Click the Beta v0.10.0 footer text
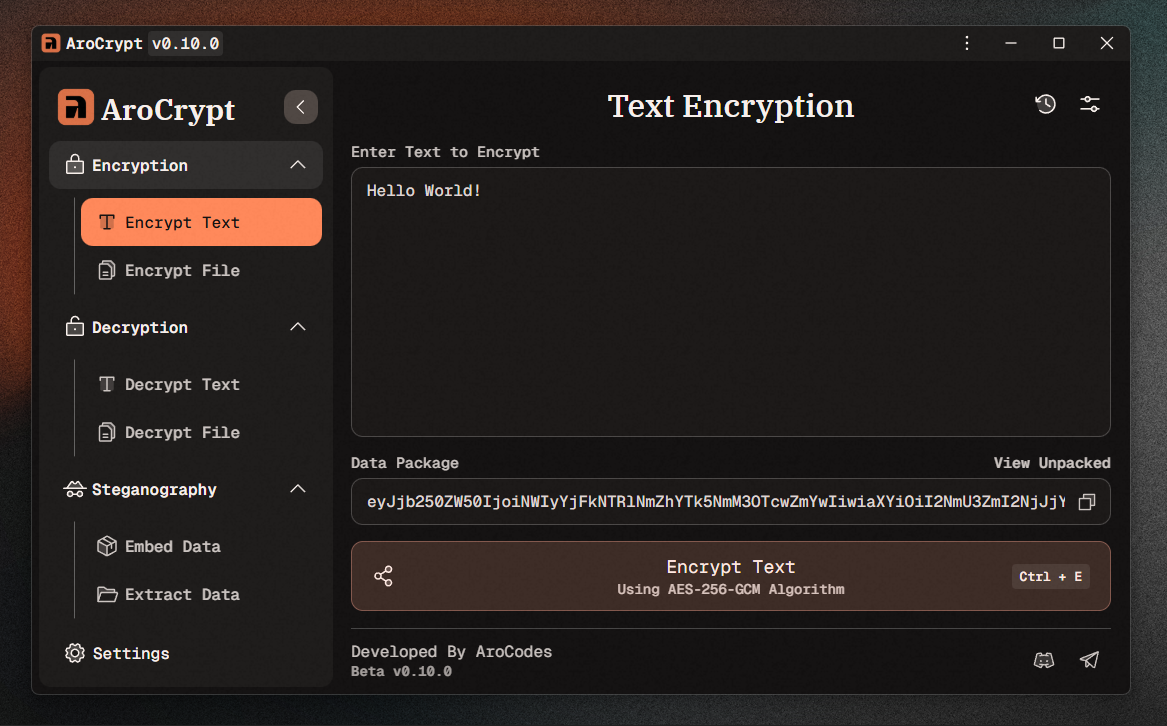 click(401, 672)
